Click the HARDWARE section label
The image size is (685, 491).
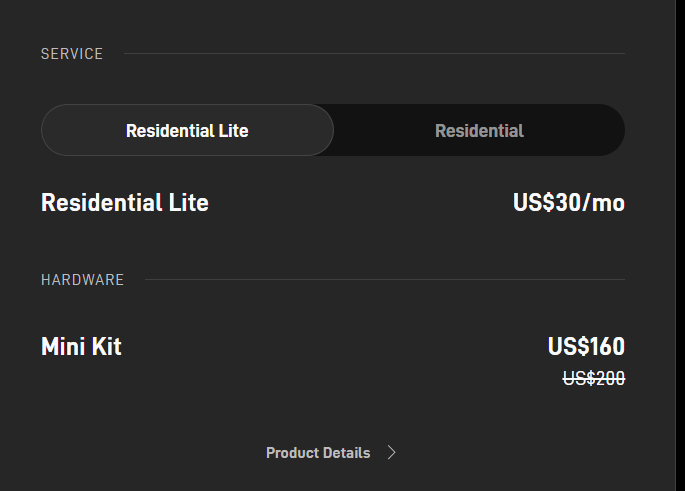click(82, 280)
